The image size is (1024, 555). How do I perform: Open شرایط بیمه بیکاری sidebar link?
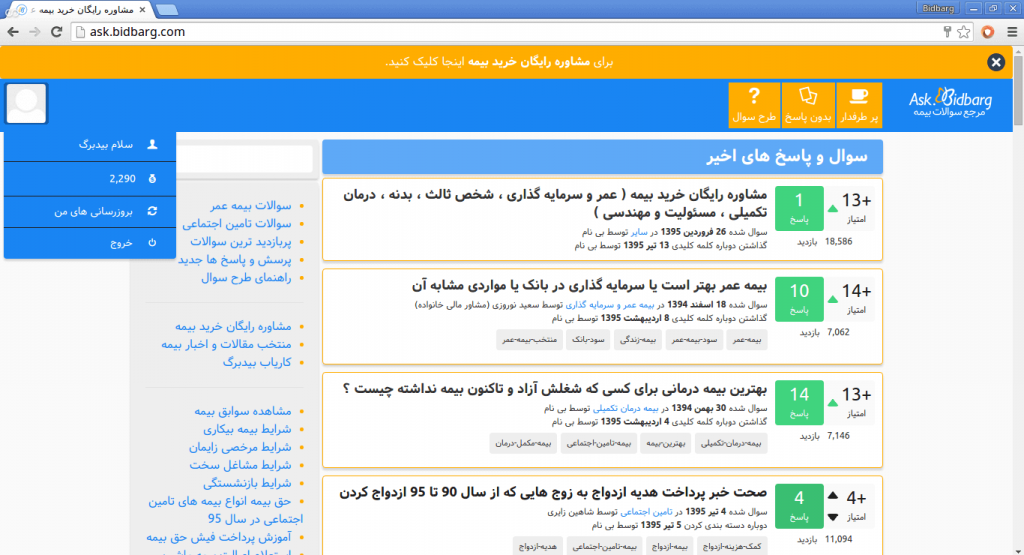pyautogui.click(x=248, y=429)
